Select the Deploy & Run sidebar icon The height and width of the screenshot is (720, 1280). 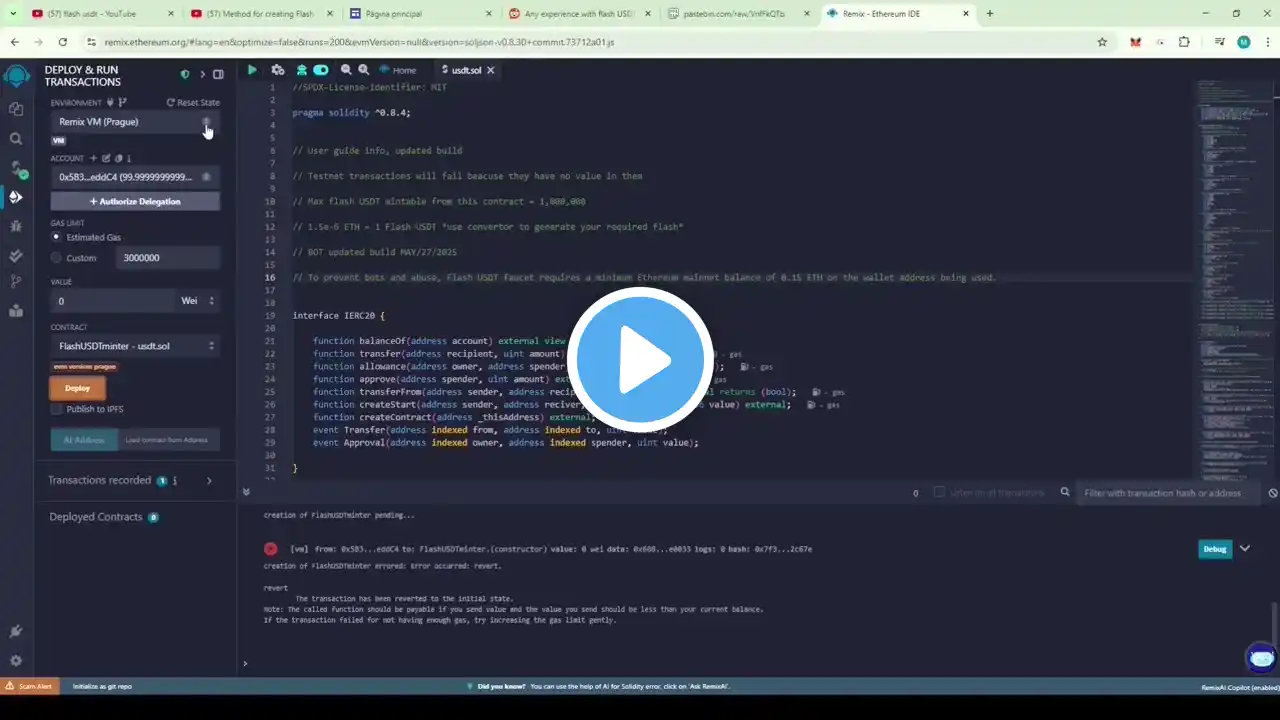pyautogui.click(x=16, y=197)
